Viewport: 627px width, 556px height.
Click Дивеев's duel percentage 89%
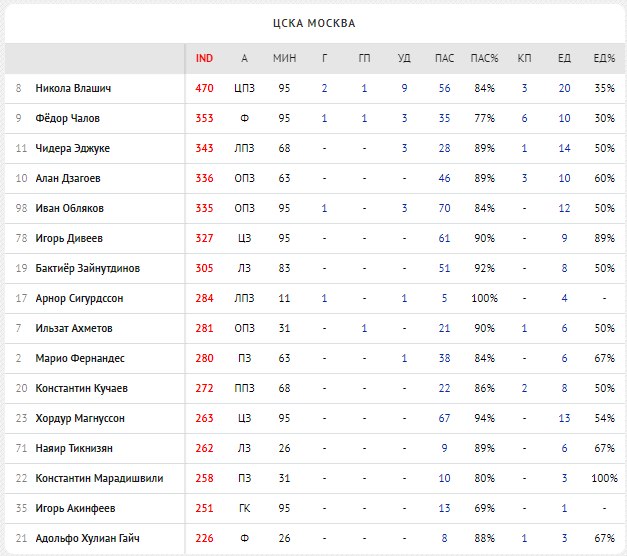(x=604, y=238)
